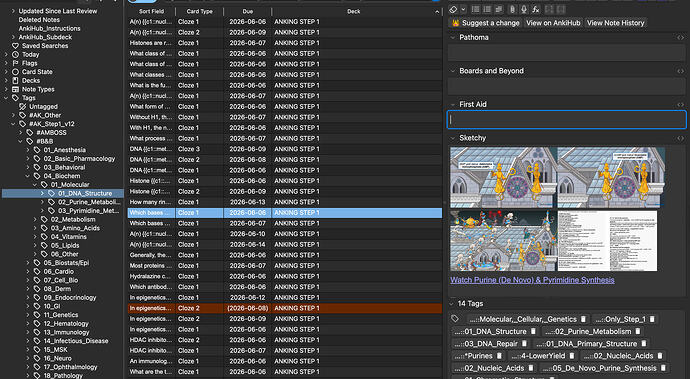Open View Note History
This screenshot has height=379, width=690.
tap(615, 23)
